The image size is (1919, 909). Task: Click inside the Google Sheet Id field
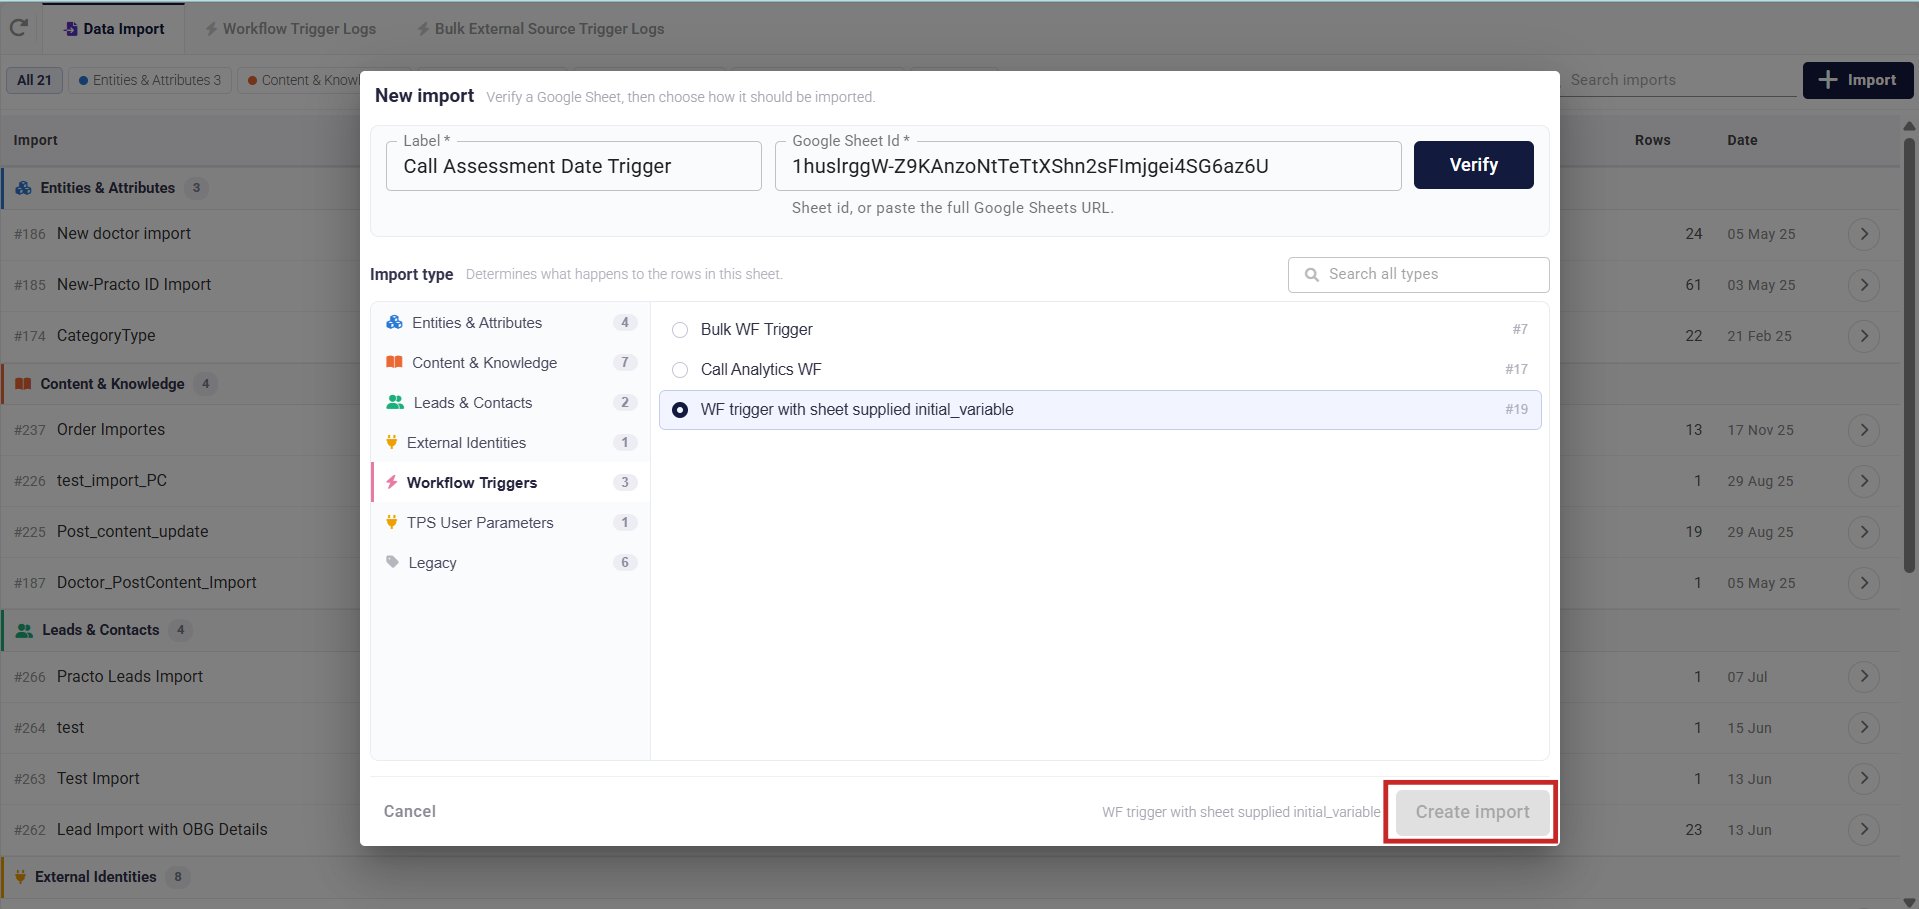coord(1087,166)
